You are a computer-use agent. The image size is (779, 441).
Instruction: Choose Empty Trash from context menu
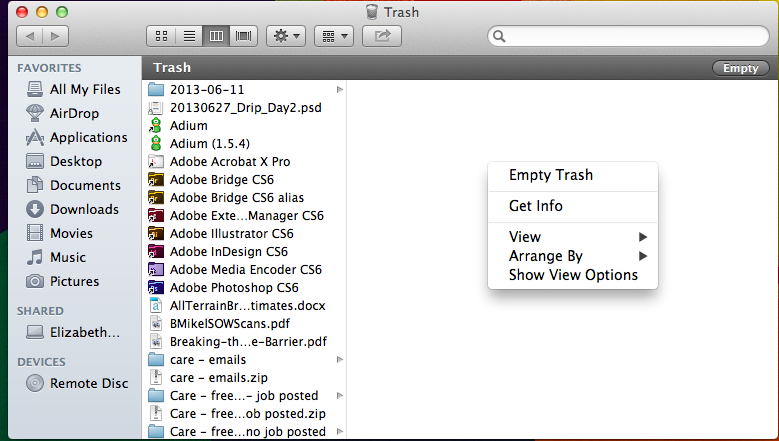tap(550, 175)
